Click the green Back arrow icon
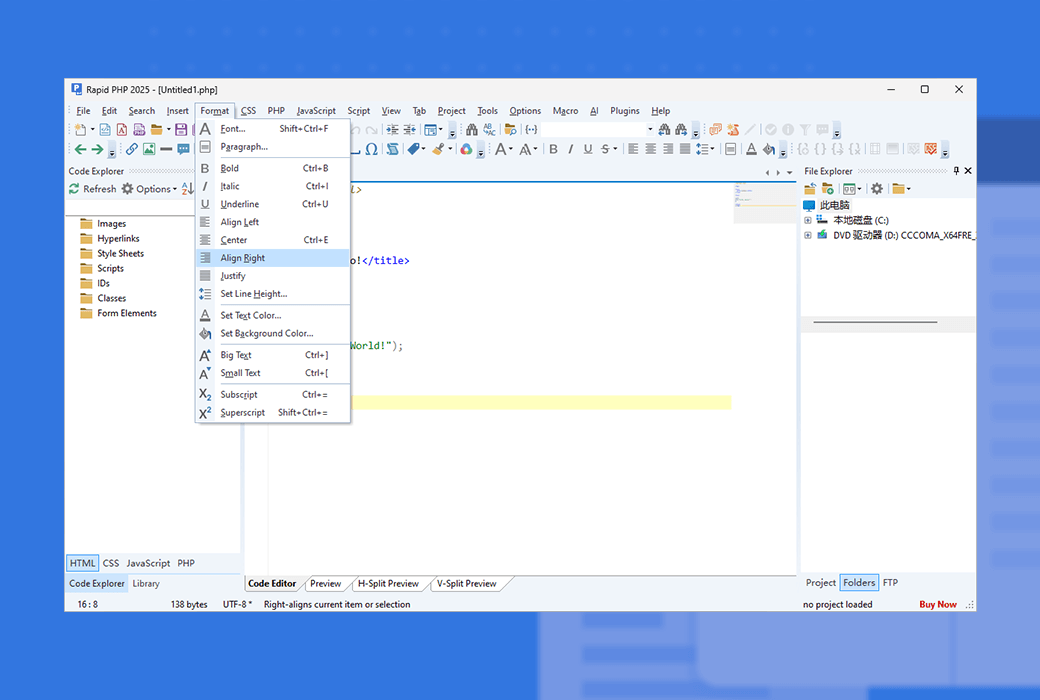The width and height of the screenshot is (1040, 700). tap(80, 149)
